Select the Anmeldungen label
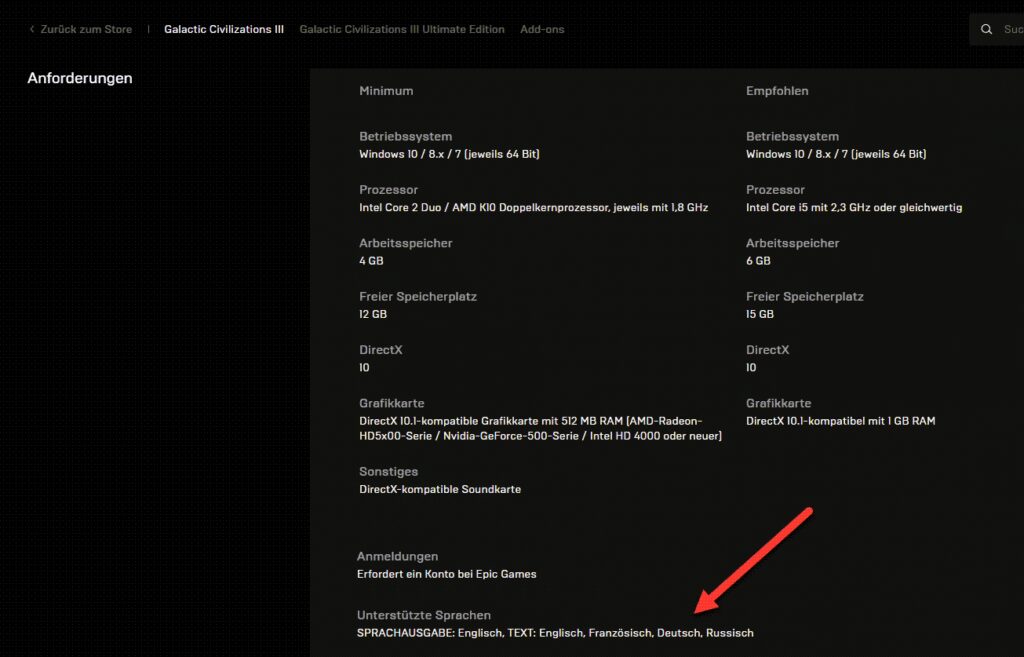This screenshot has width=1024, height=657. click(x=397, y=556)
